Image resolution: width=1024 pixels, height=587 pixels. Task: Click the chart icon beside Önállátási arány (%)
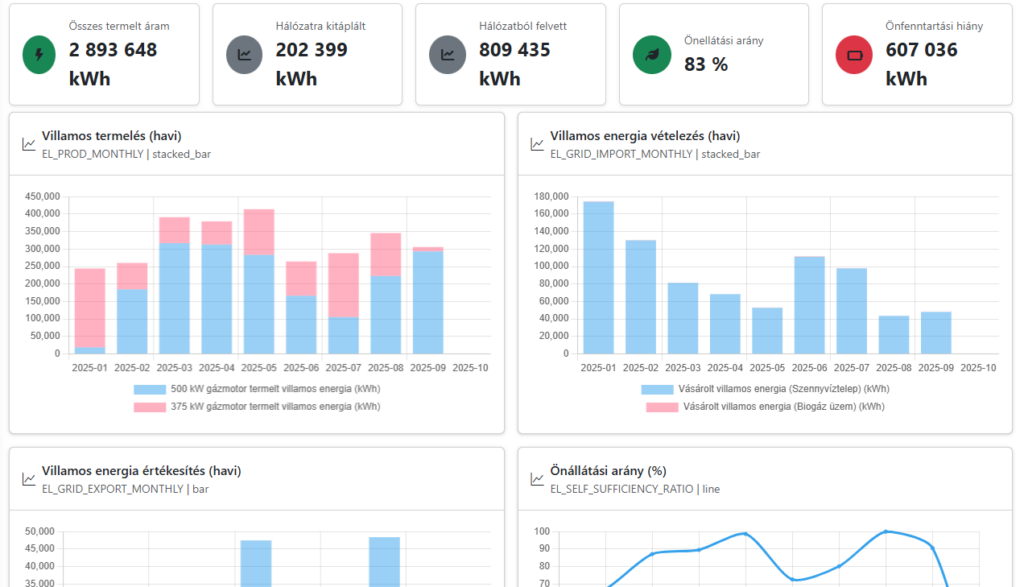[x=537, y=479]
